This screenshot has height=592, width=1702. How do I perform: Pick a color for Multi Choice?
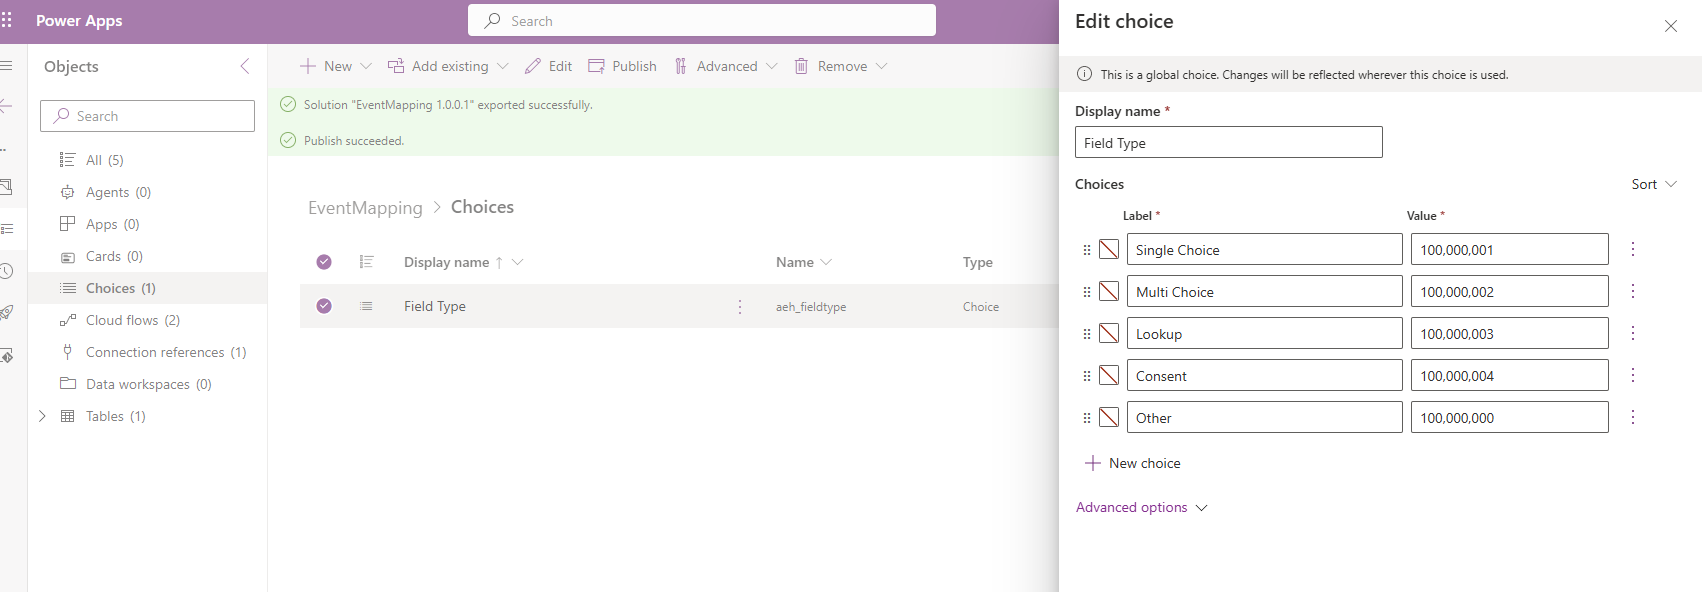(x=1109, y=291)
